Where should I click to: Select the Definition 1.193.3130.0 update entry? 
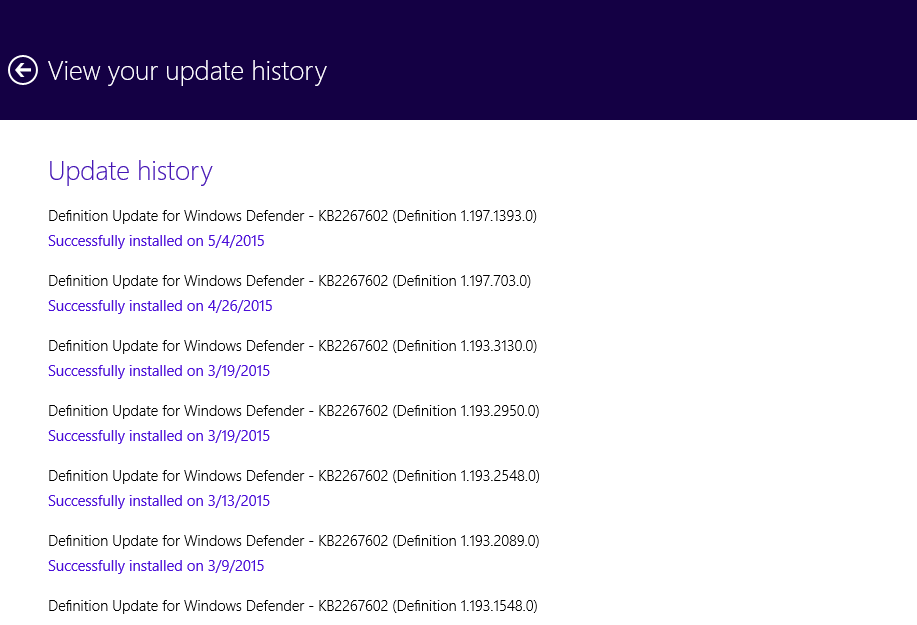pos(292,346)
